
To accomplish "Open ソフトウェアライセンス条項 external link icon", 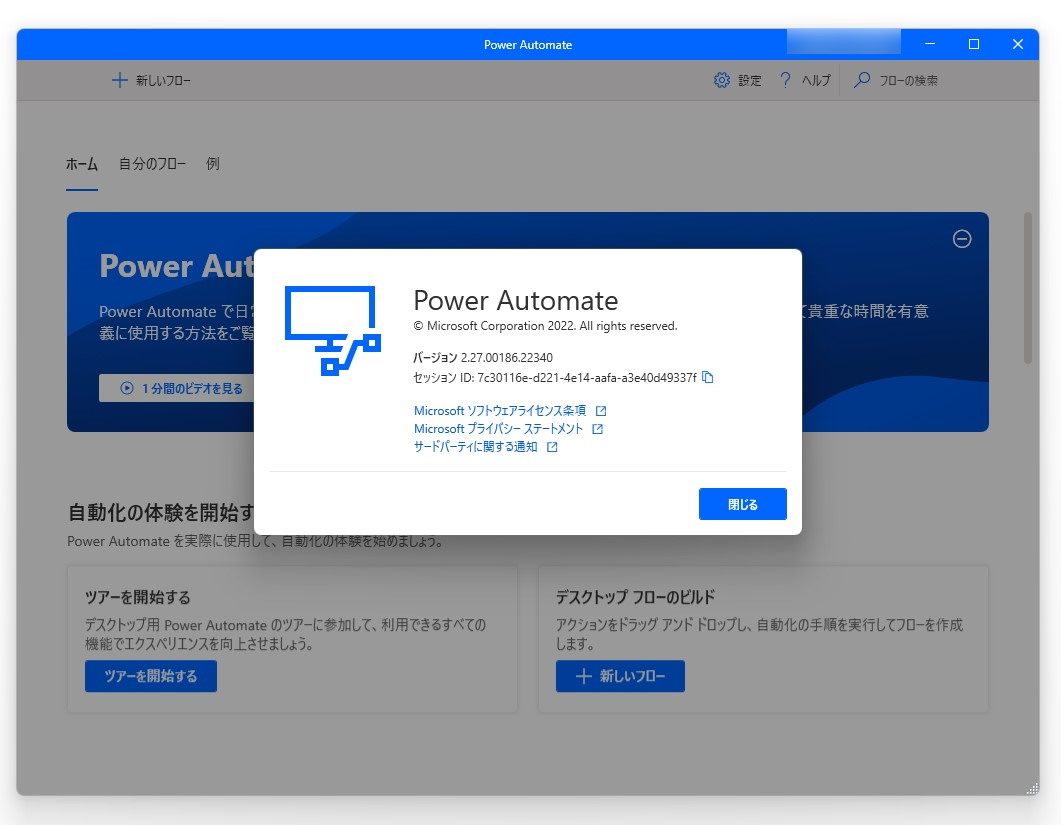I will [602, 410].
